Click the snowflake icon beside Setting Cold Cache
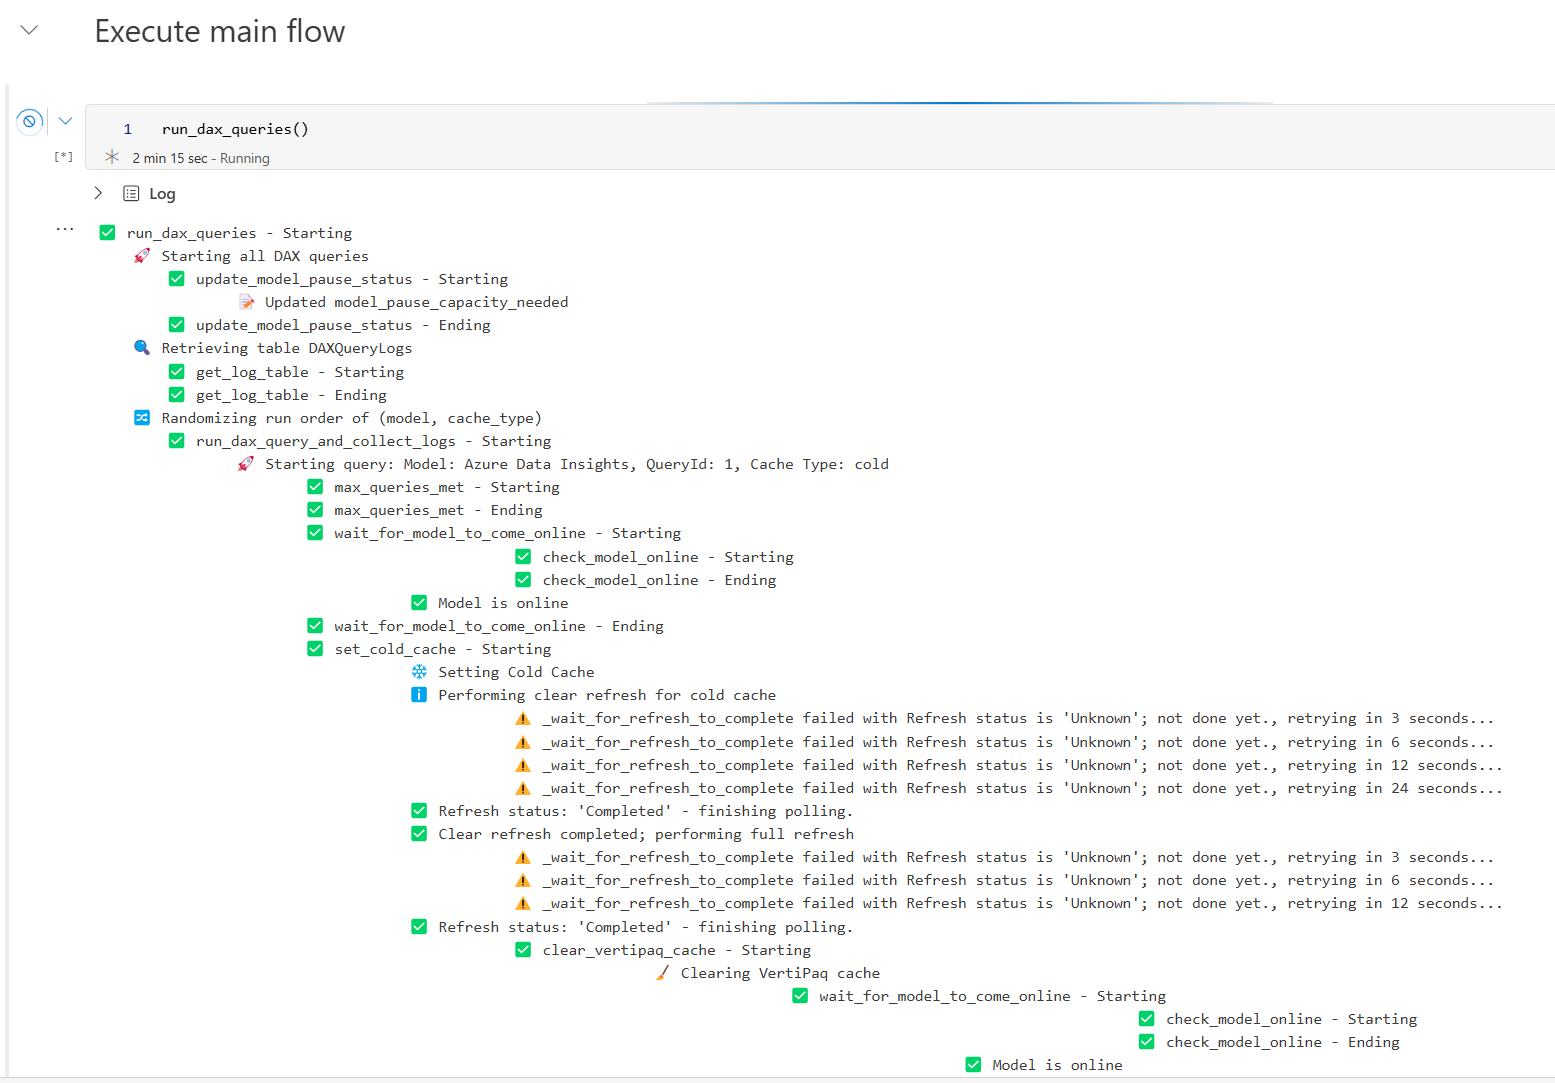 (x=419, y=672)
